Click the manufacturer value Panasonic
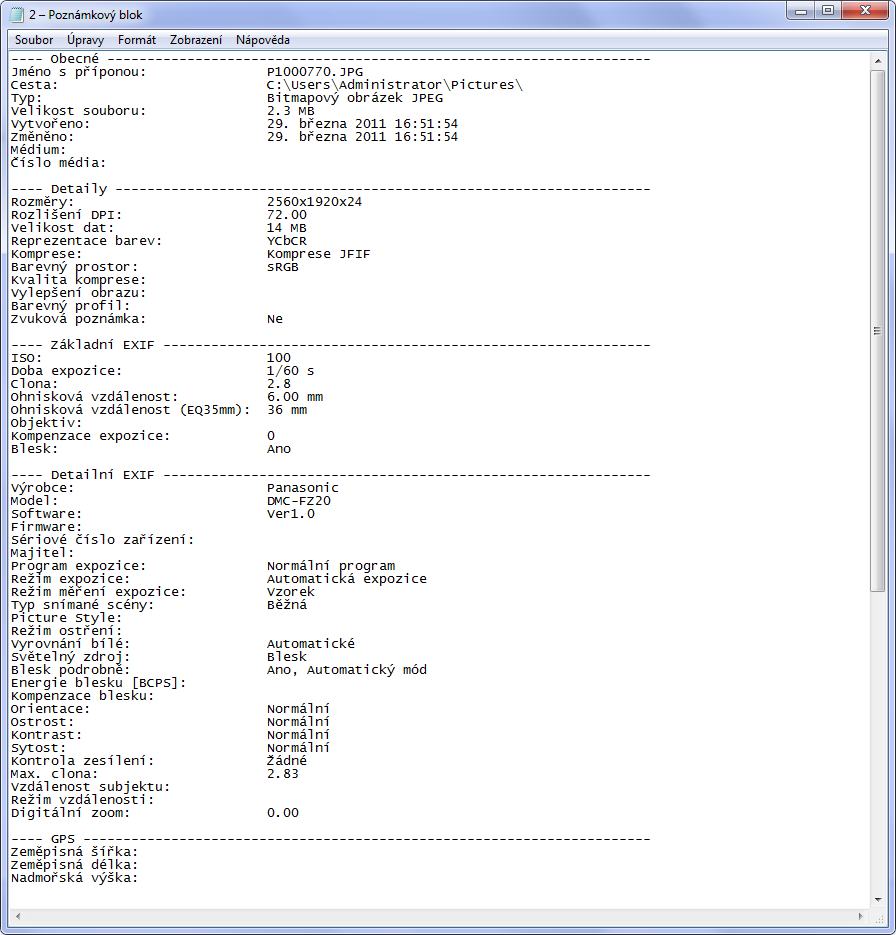The height and width of the screenshot is (935, 896). click(x=302, y=488)
